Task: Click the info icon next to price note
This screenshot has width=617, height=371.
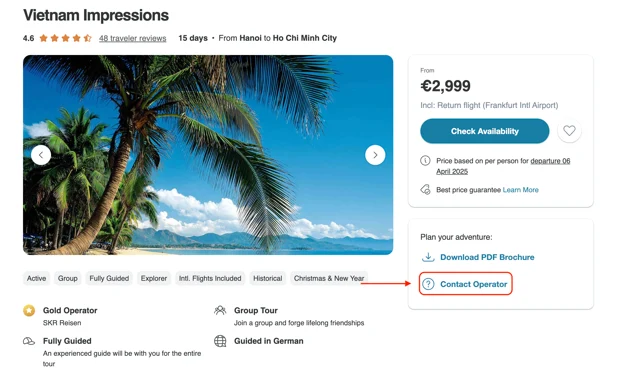Action: click(x=425, y=161)
